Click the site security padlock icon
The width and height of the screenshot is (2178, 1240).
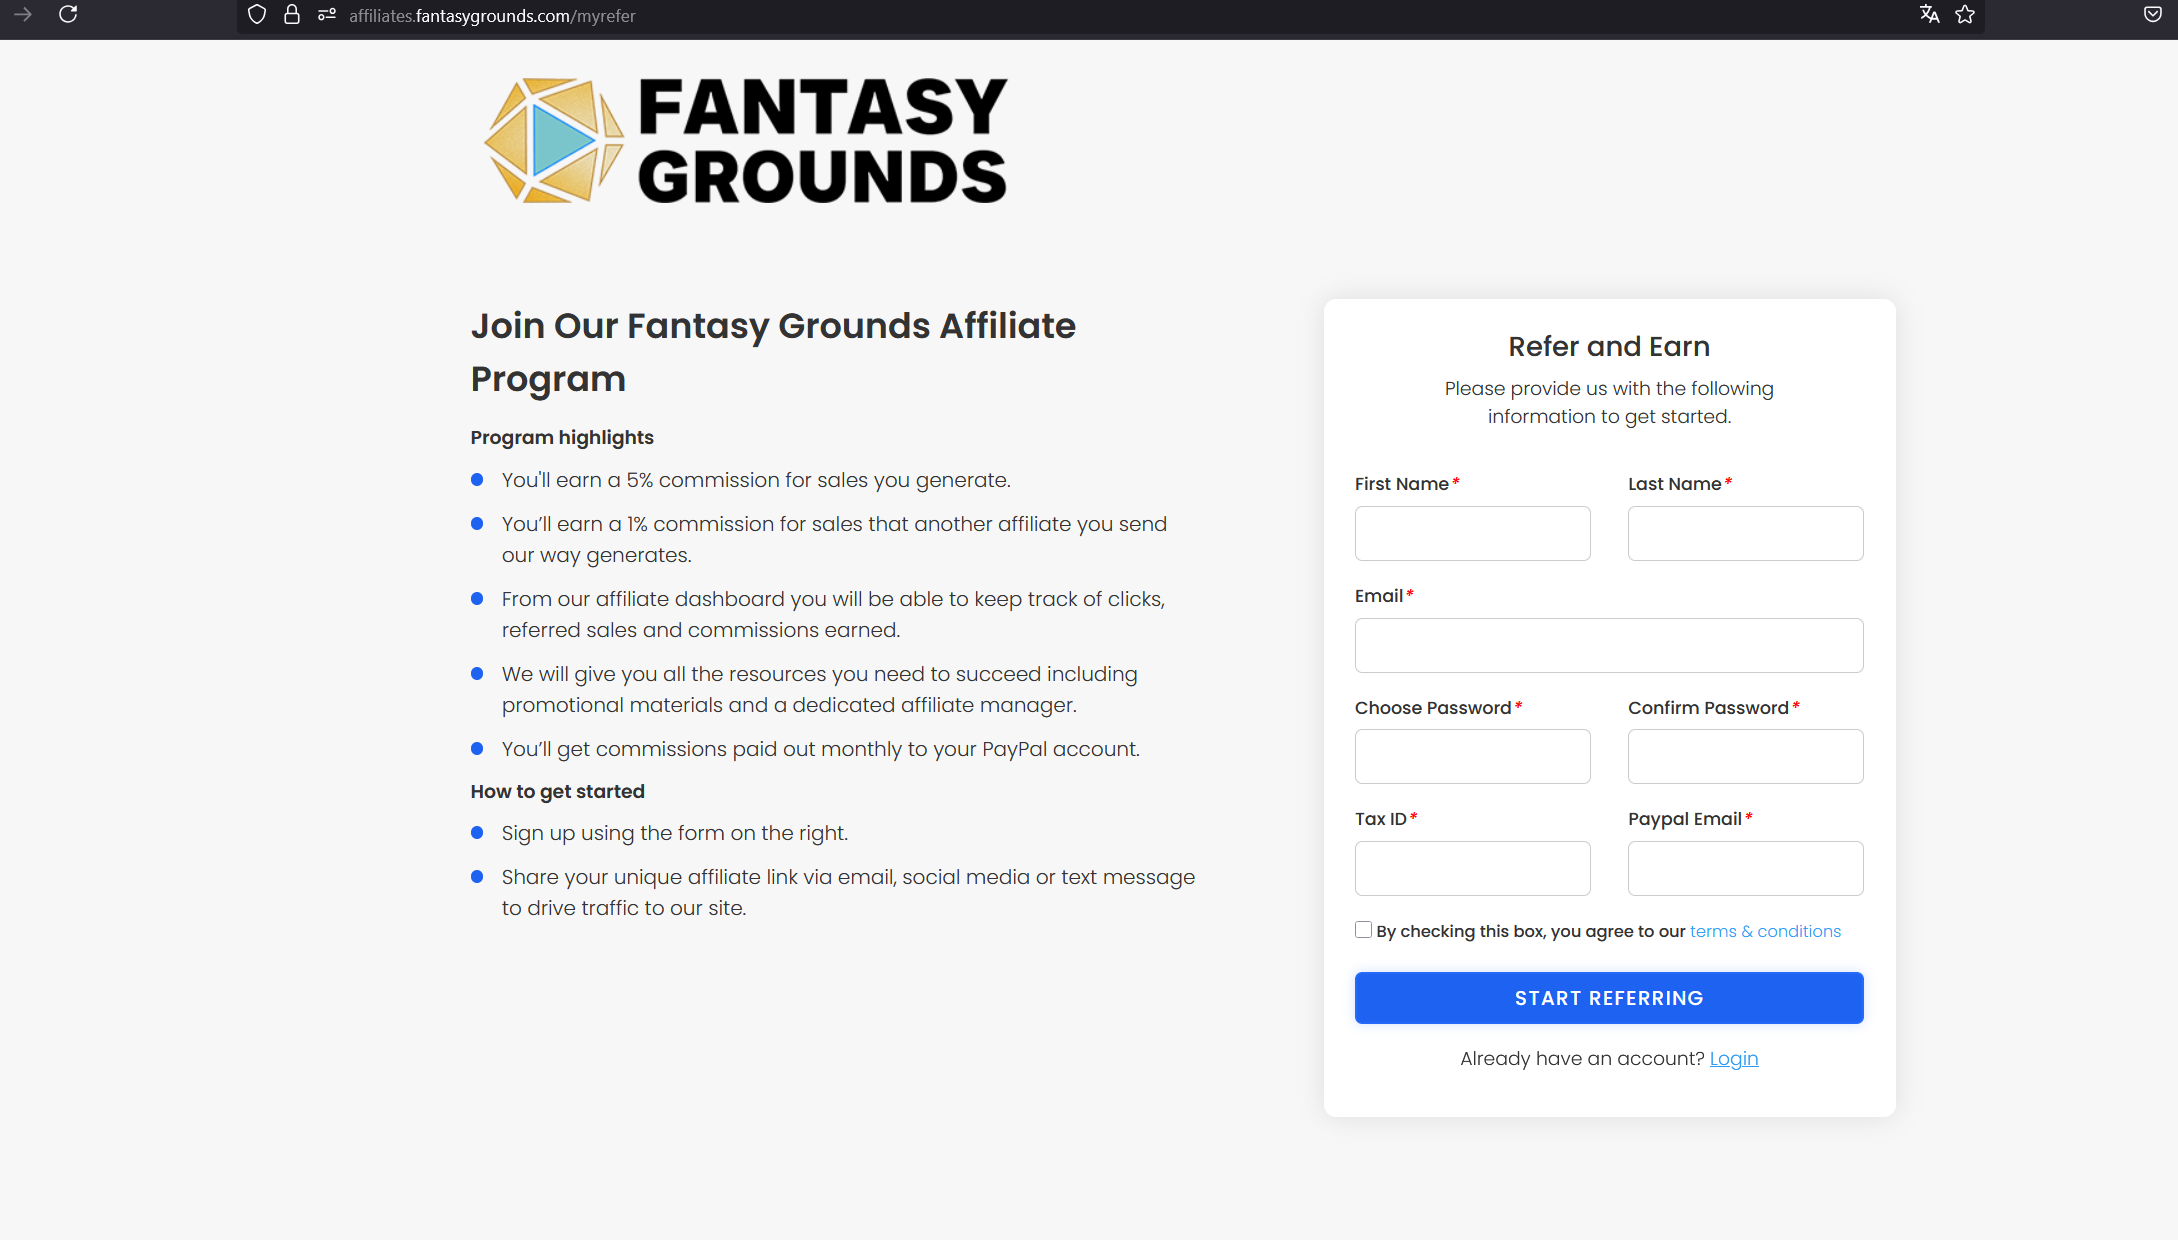pos(292,14)
